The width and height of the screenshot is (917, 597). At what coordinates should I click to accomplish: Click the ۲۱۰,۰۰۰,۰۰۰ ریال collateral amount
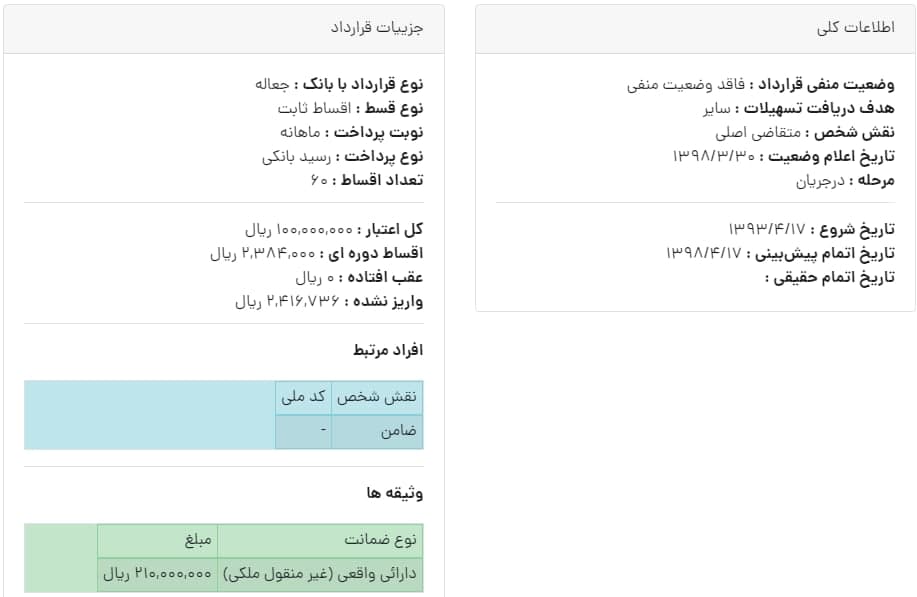[158, 574]
